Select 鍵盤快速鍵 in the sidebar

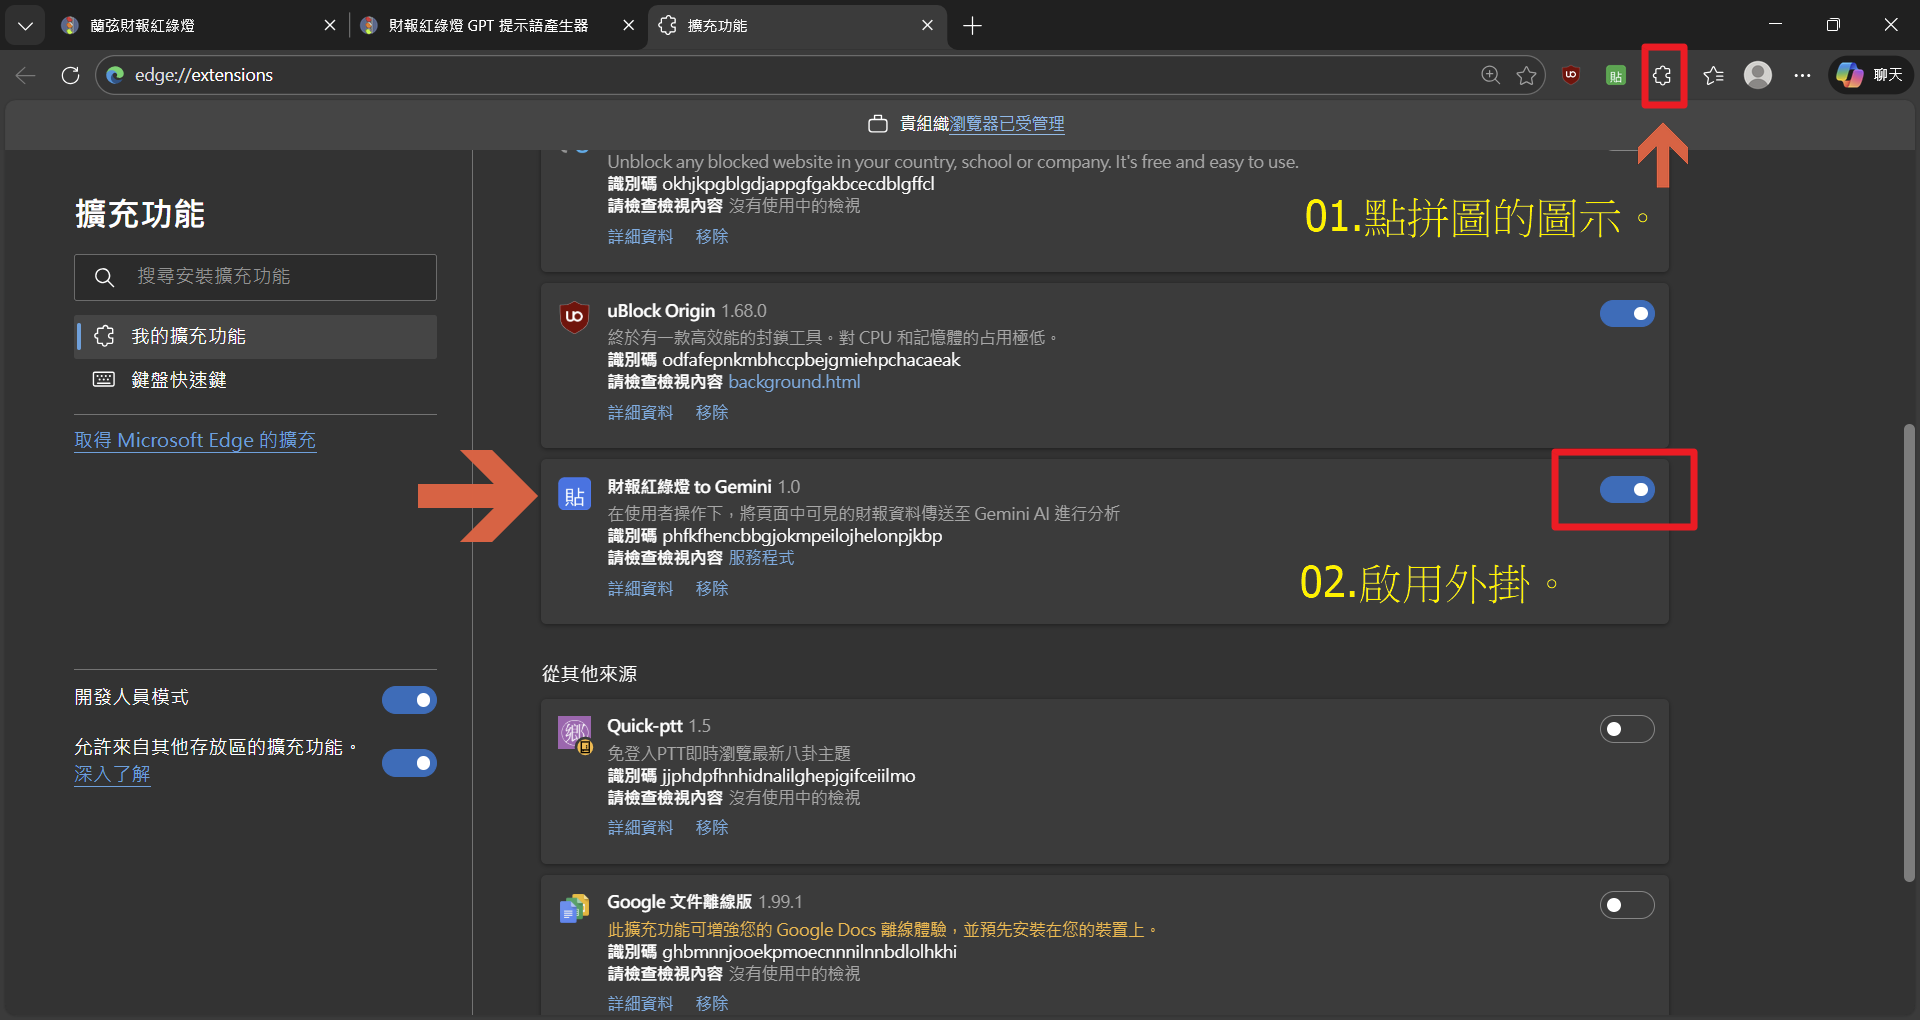tap(256, 380)
